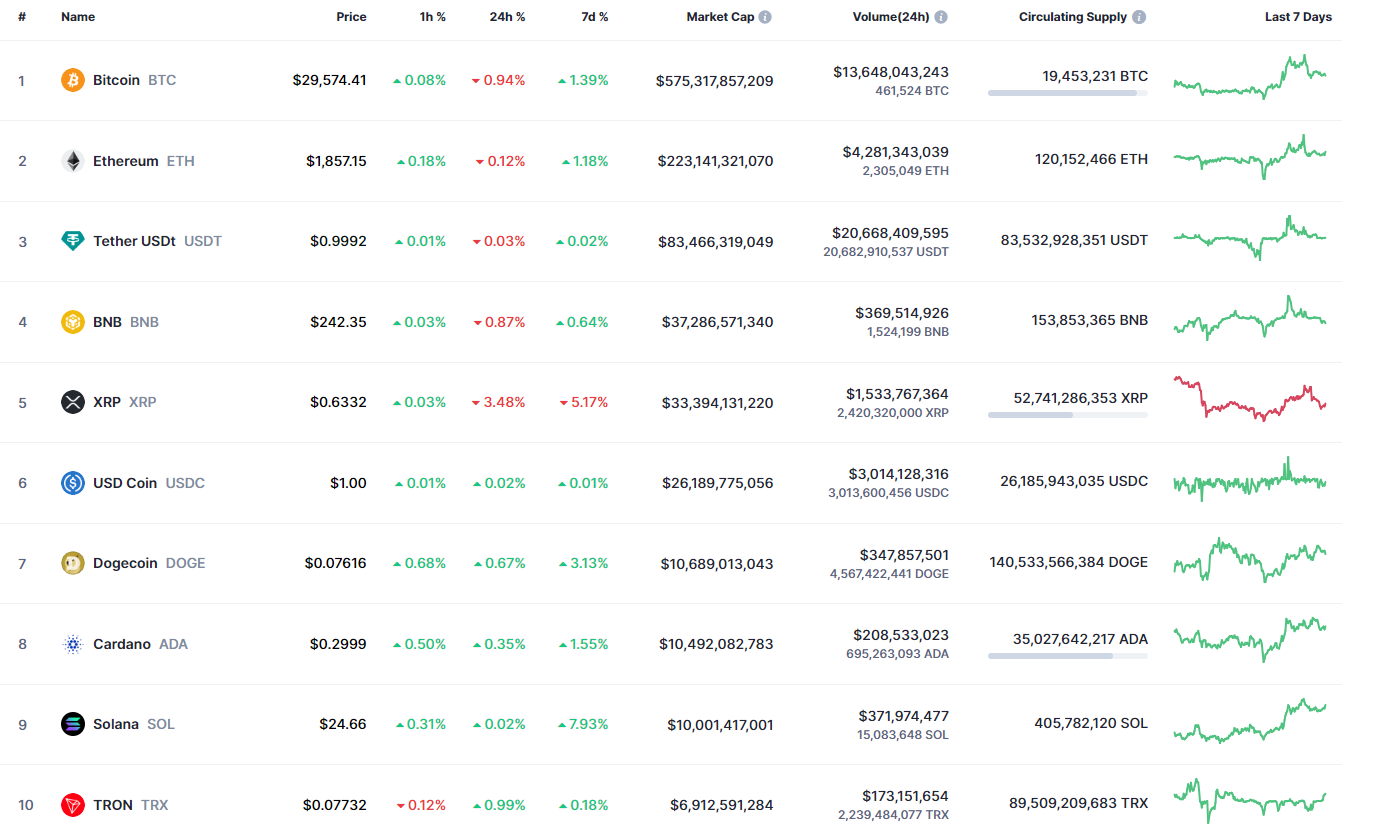1375x838 pixels.
Task: Open Solana's 7-day sparkline chart
Action: 1251,724
